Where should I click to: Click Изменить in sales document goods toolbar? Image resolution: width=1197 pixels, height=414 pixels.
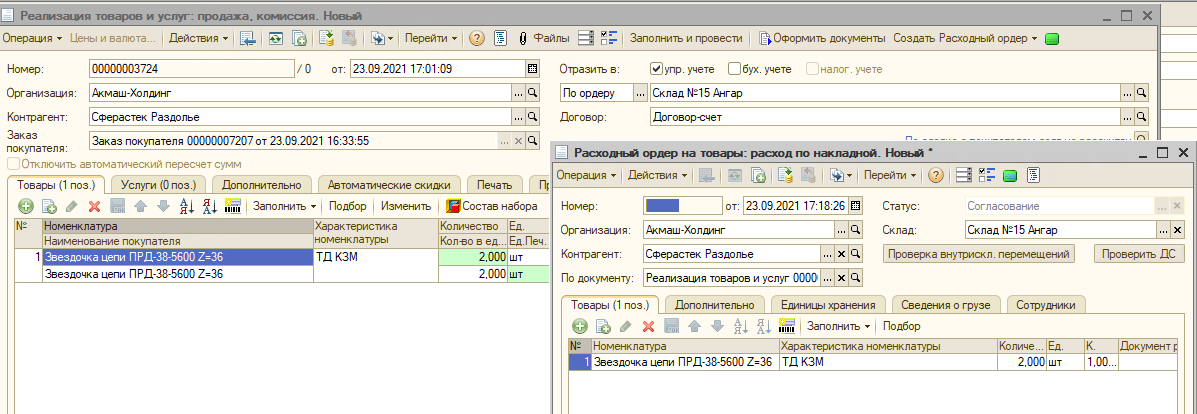(x=405, y=206)
